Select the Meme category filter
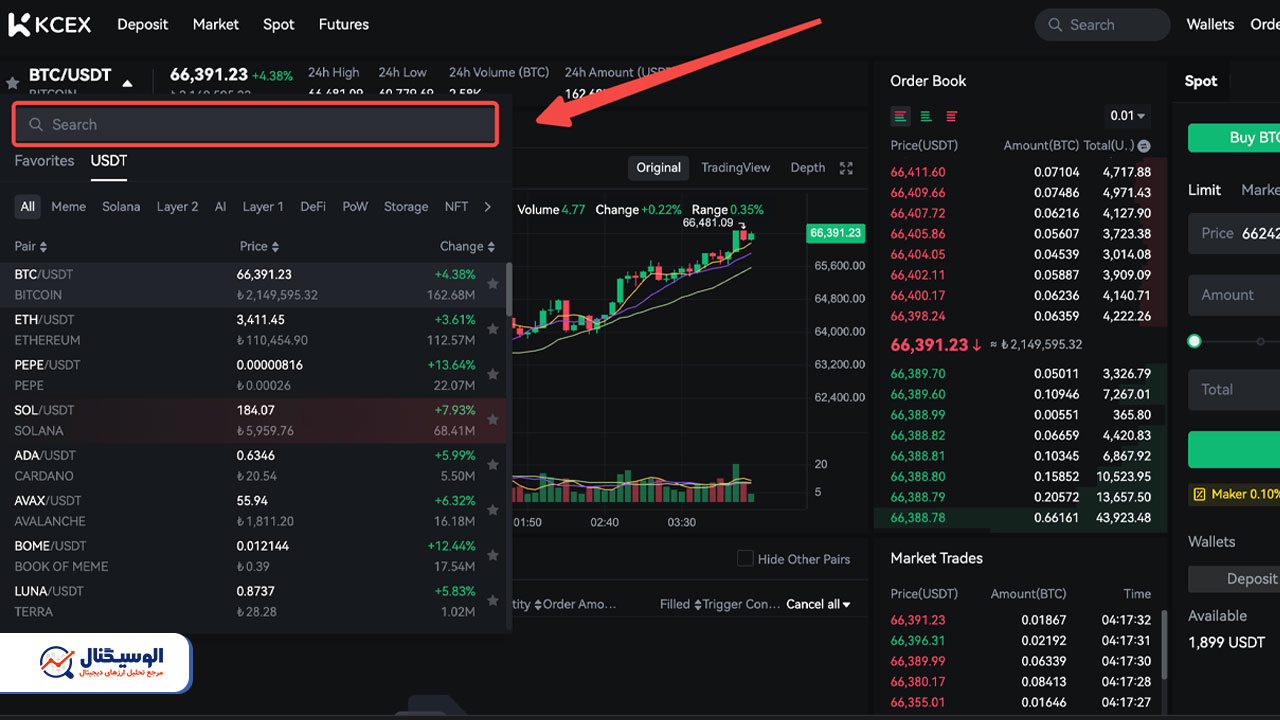 68,207
